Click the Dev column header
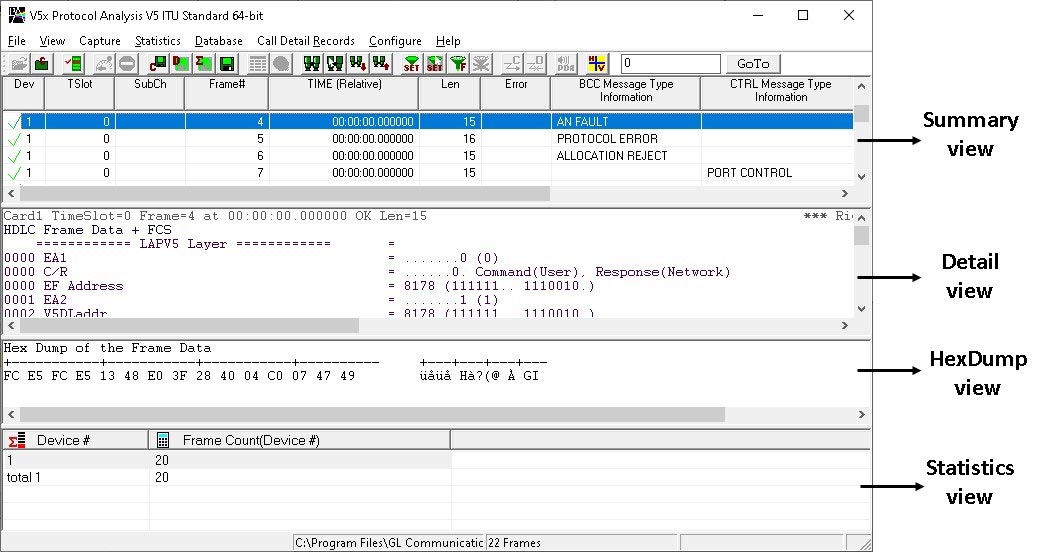Image resolution: width=1045 pixels, height=552 pixels. coord(24,93)
